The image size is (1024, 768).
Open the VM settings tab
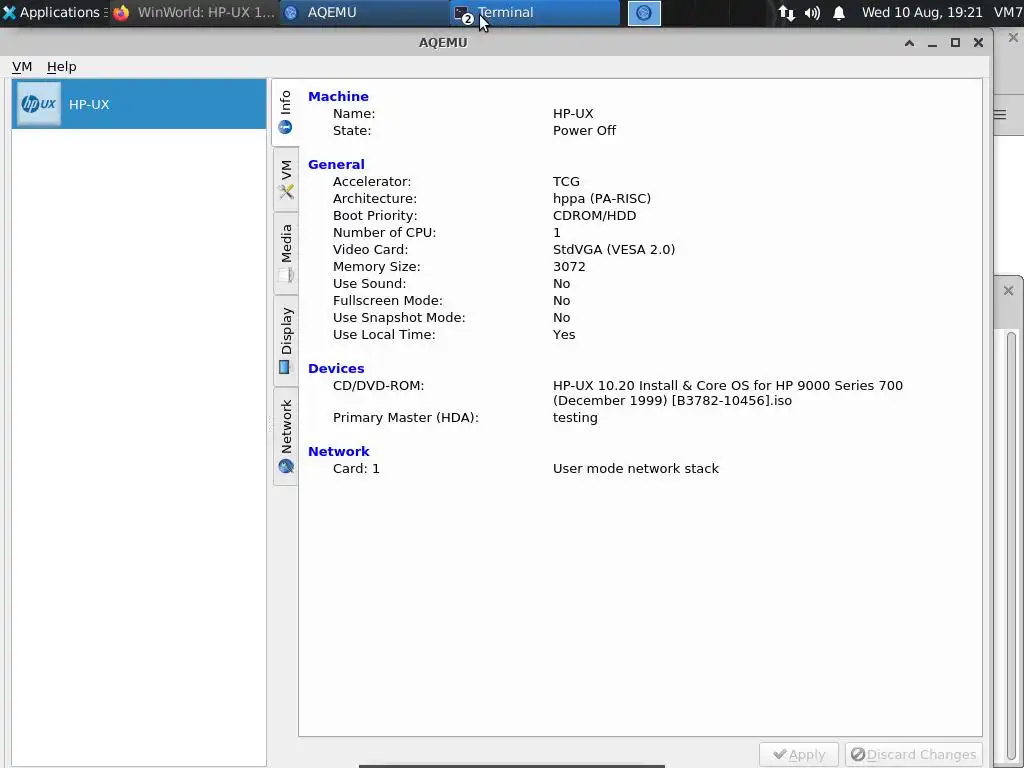click(285, 180)
